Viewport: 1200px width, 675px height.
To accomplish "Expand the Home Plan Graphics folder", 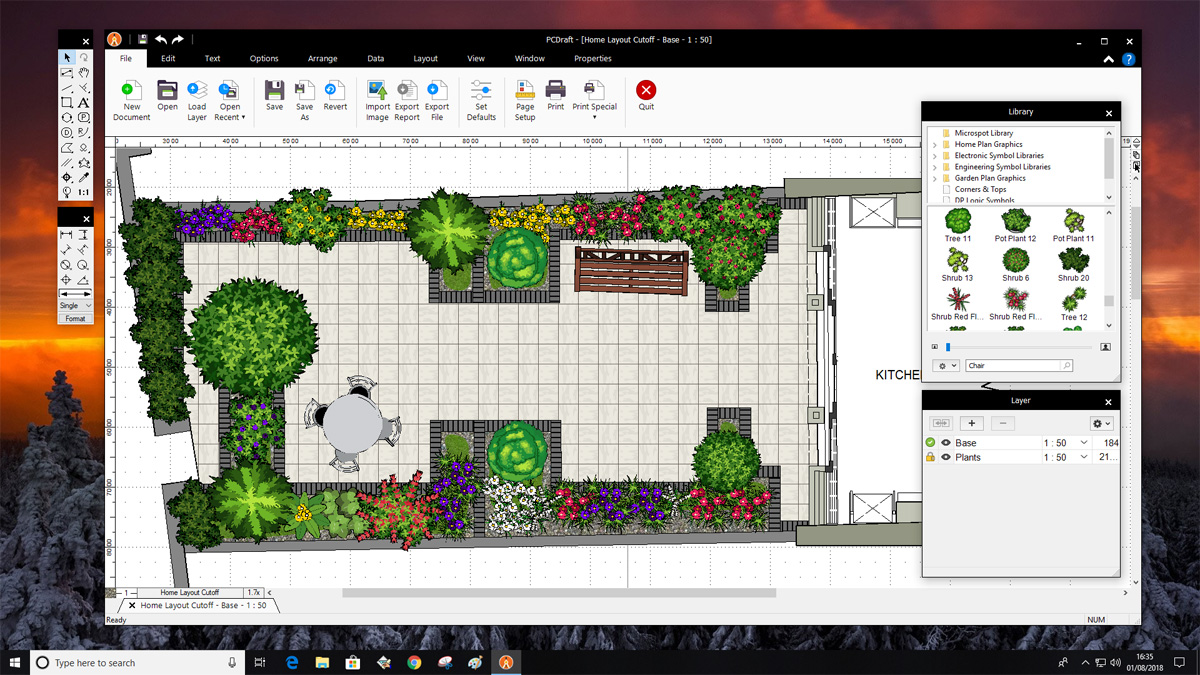I will click(x=935, y=144).
